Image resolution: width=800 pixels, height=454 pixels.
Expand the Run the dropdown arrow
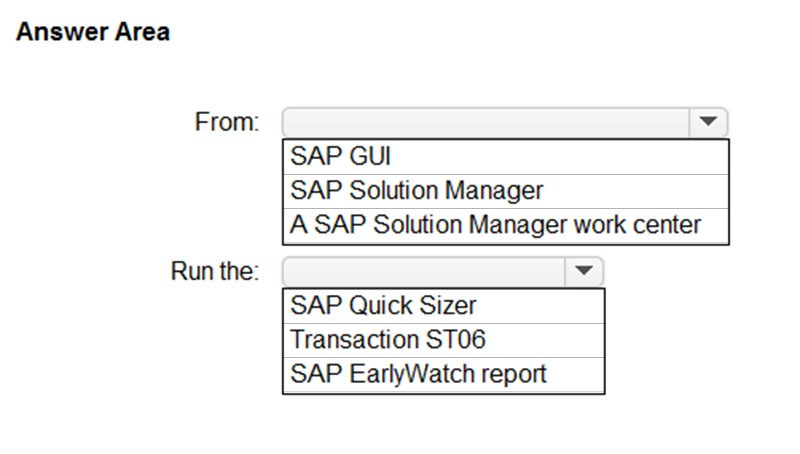point(584,271)
